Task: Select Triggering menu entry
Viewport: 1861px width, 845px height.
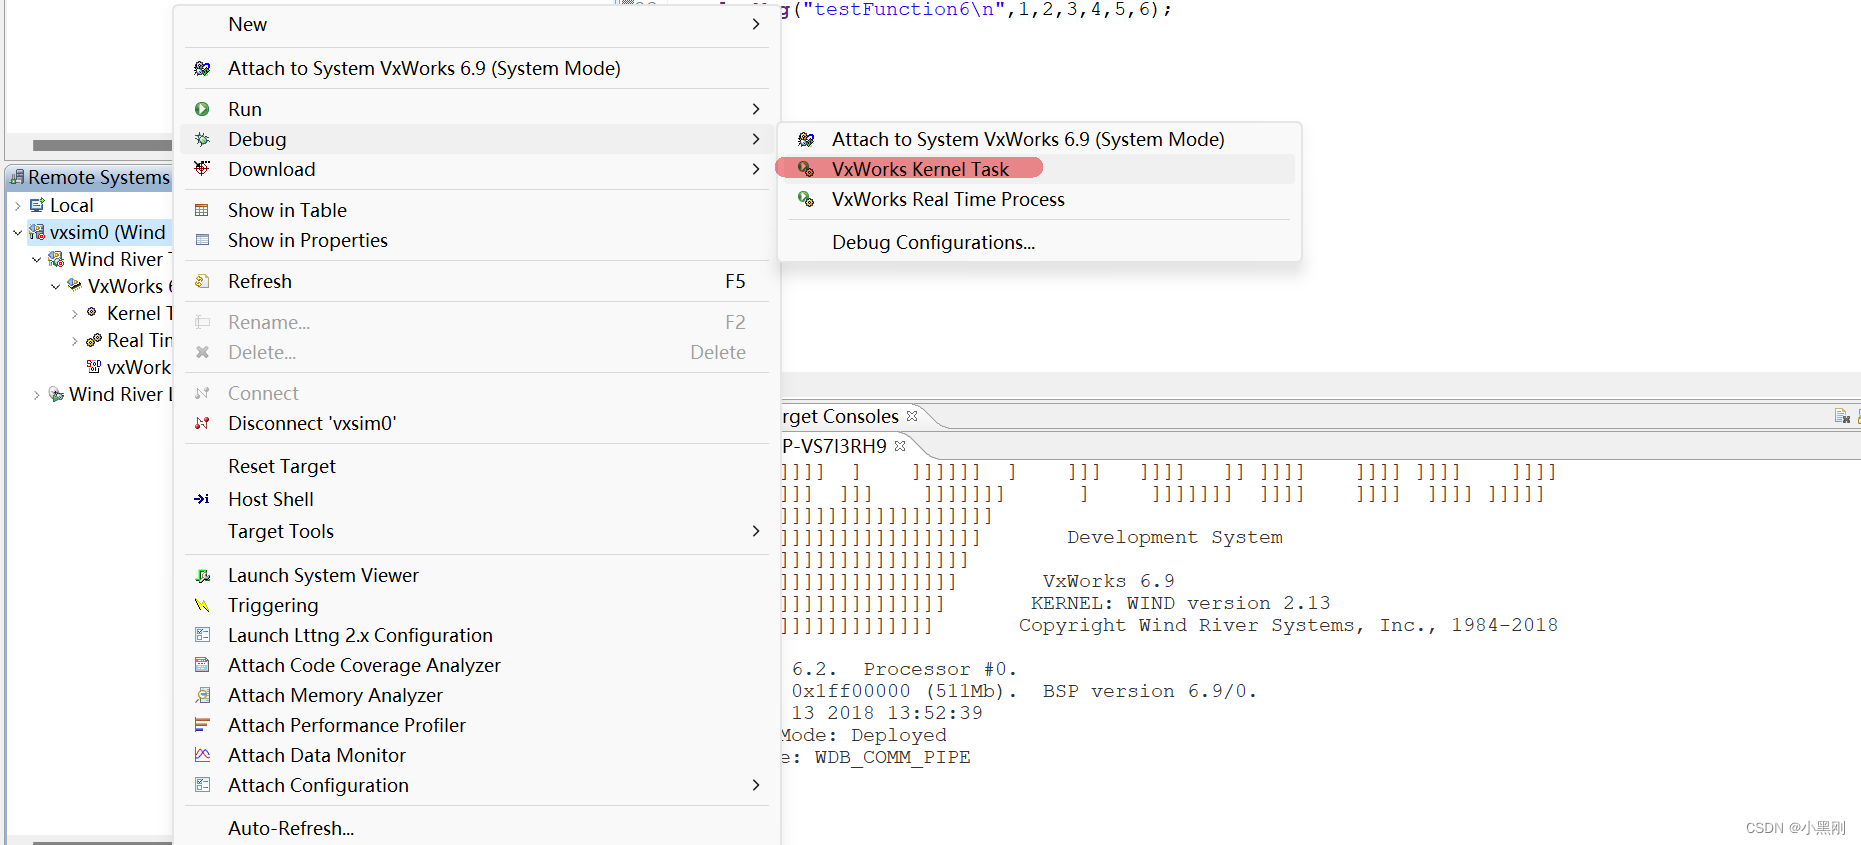Action: [x=477, y=605]
